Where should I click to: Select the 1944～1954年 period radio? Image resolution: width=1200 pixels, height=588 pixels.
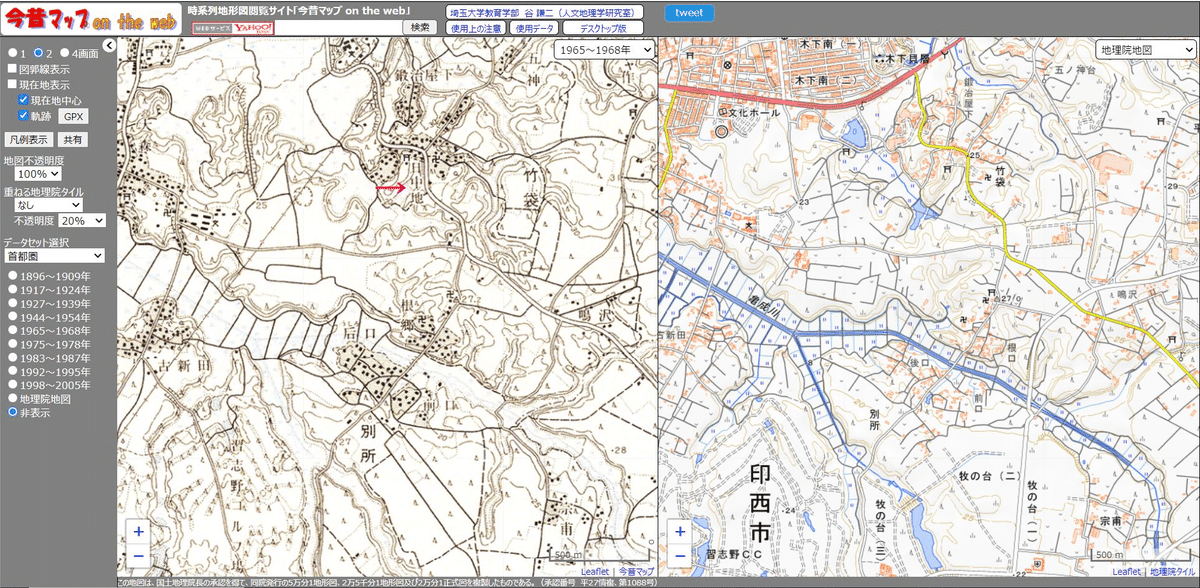[13, 316]
